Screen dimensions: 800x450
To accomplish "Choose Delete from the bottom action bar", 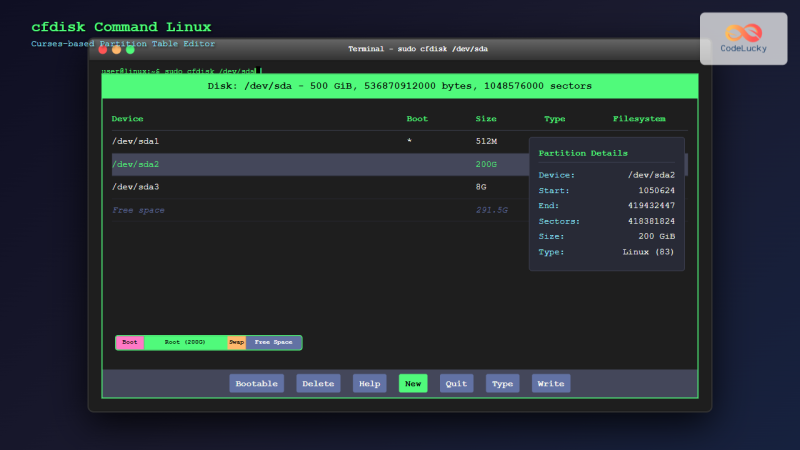I will 318,383.
